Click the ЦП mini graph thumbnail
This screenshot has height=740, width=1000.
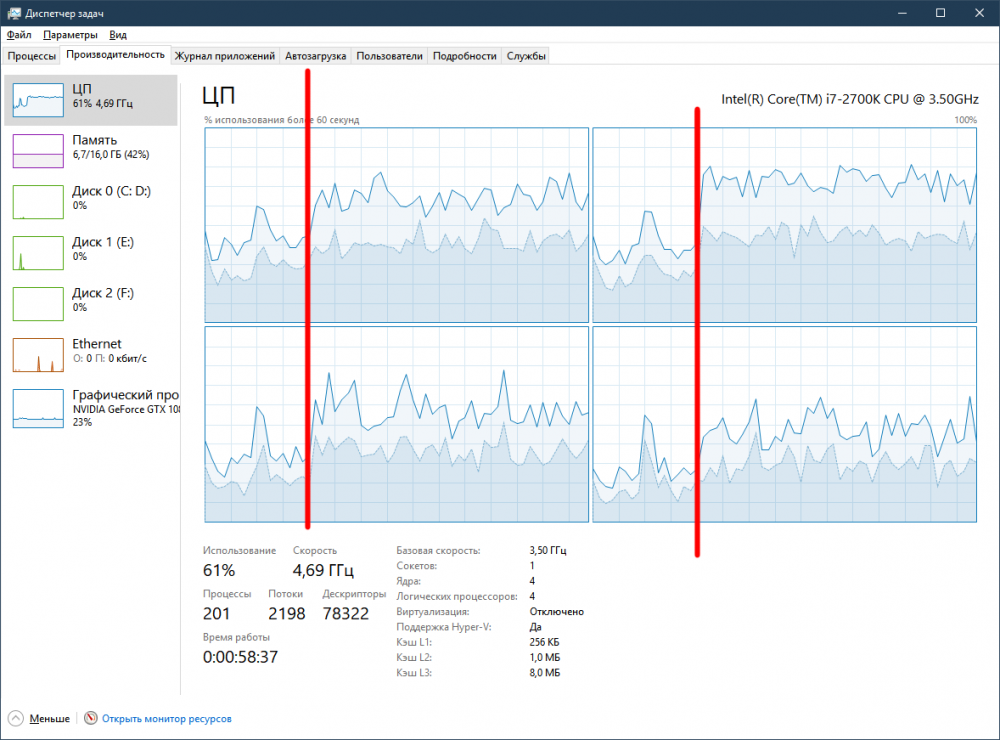[38, 100]
